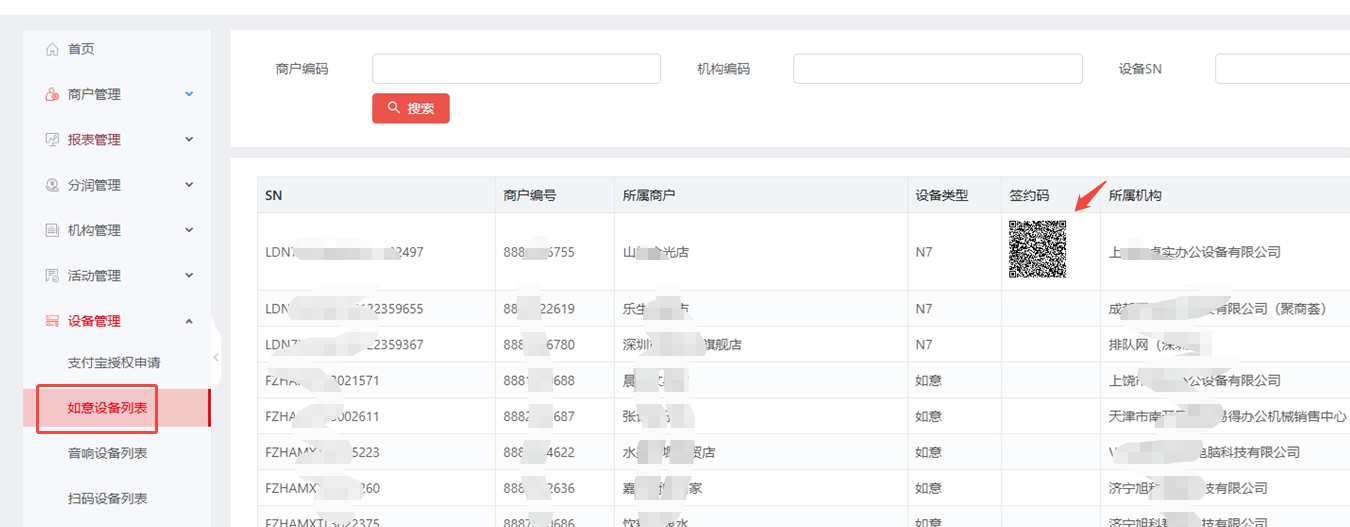Viewport: 1350px width, 527px height.
Task: Click the home icon beside 首页
Action: pos(52,49)
